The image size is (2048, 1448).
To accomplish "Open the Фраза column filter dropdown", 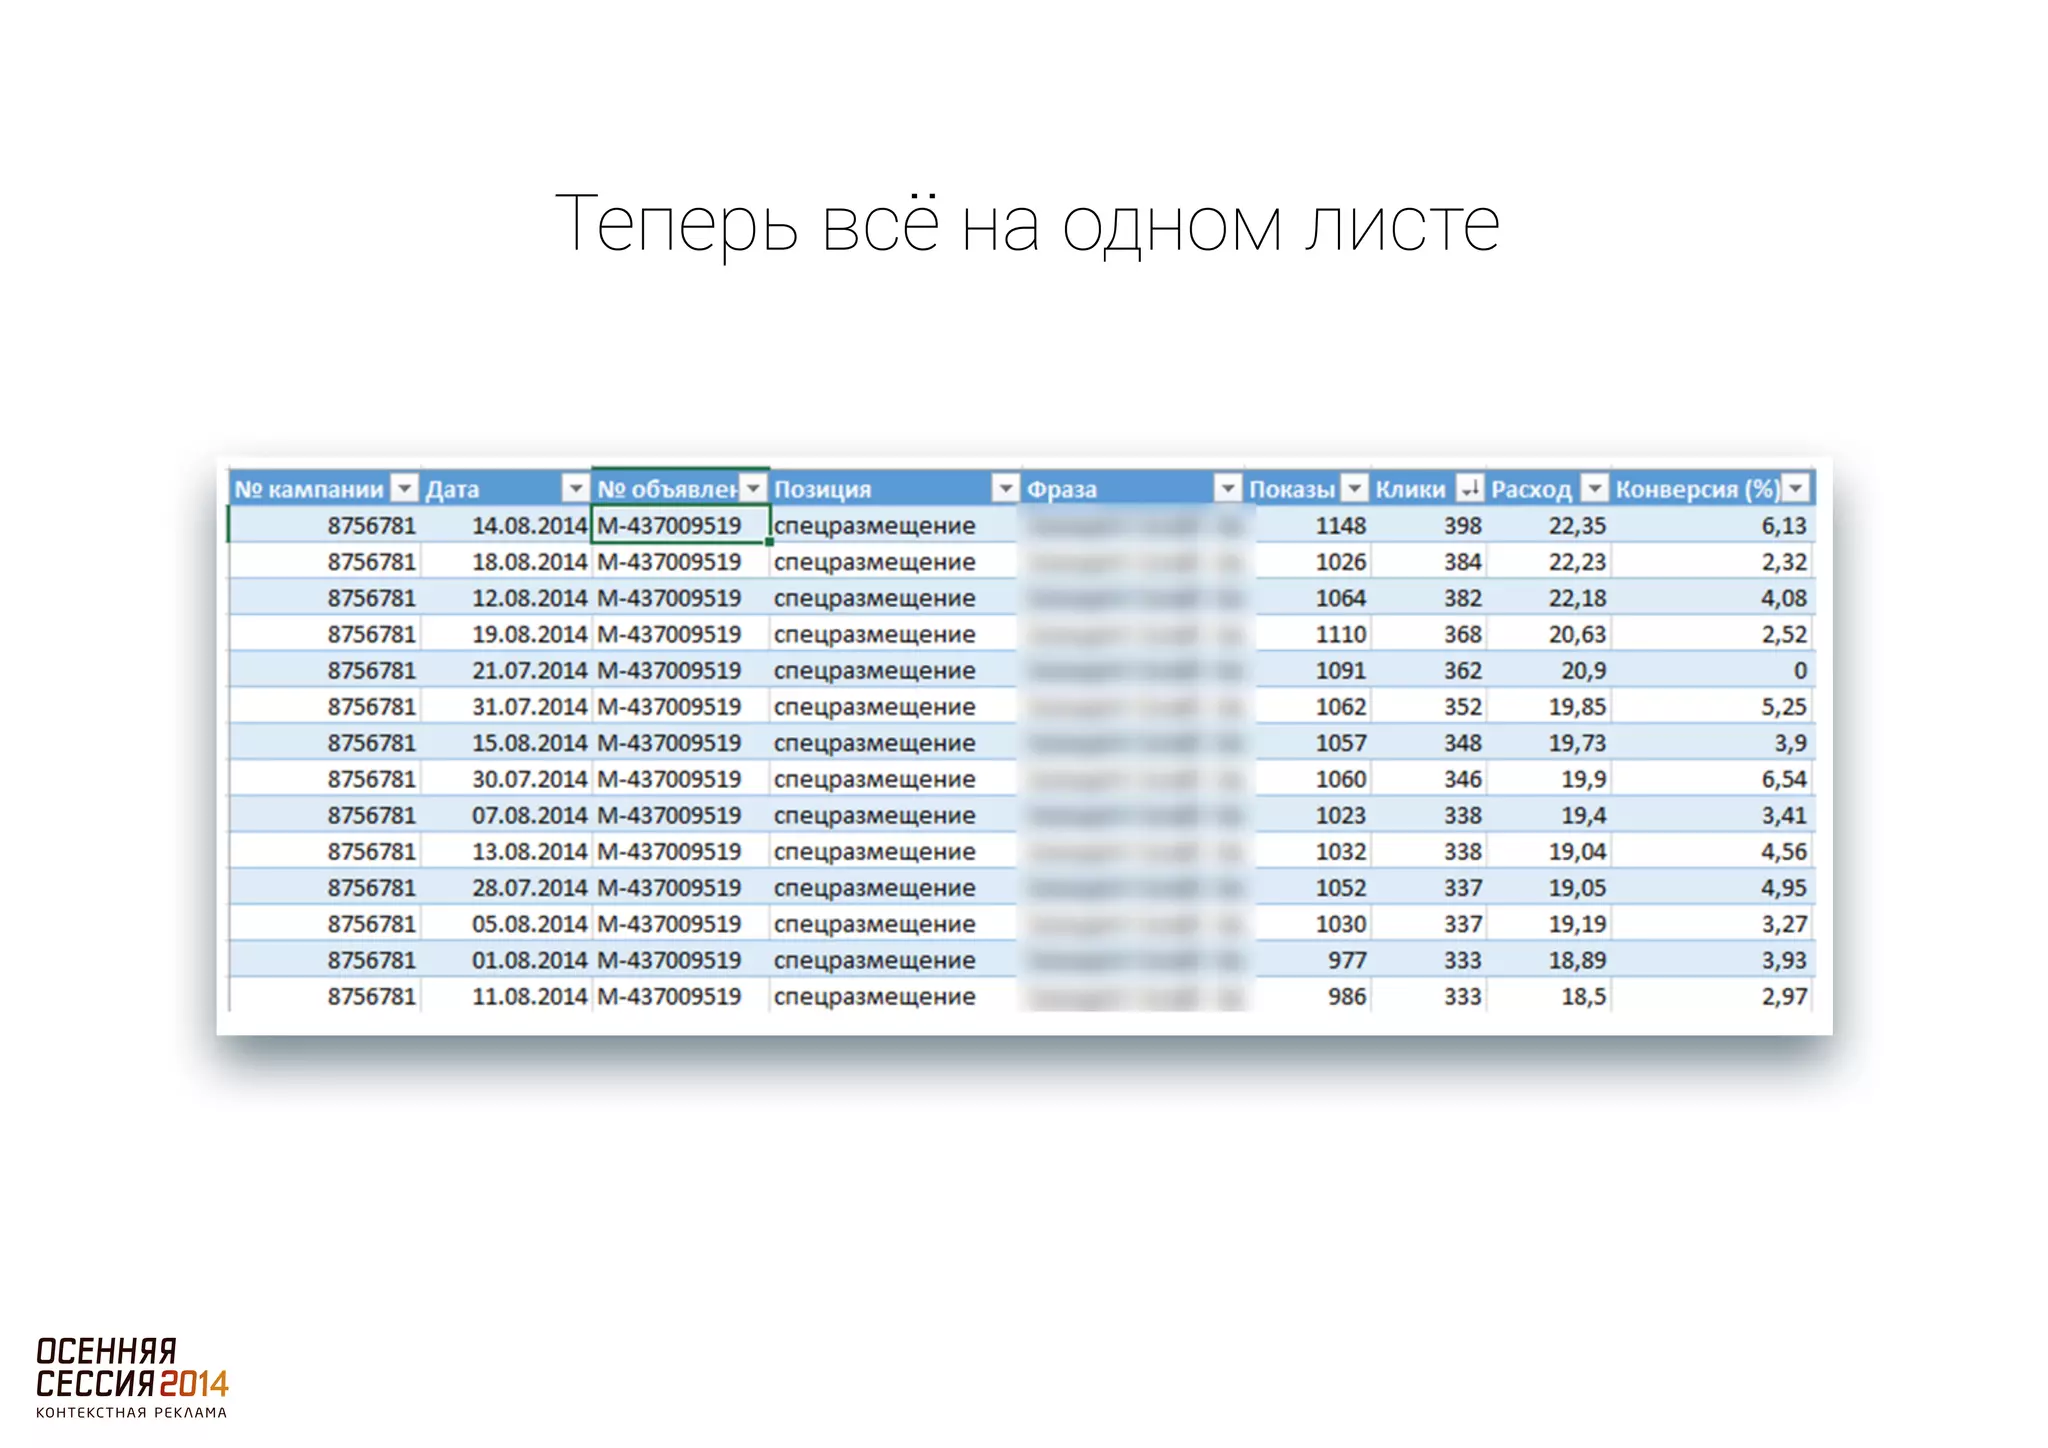I will (1227, 488).
